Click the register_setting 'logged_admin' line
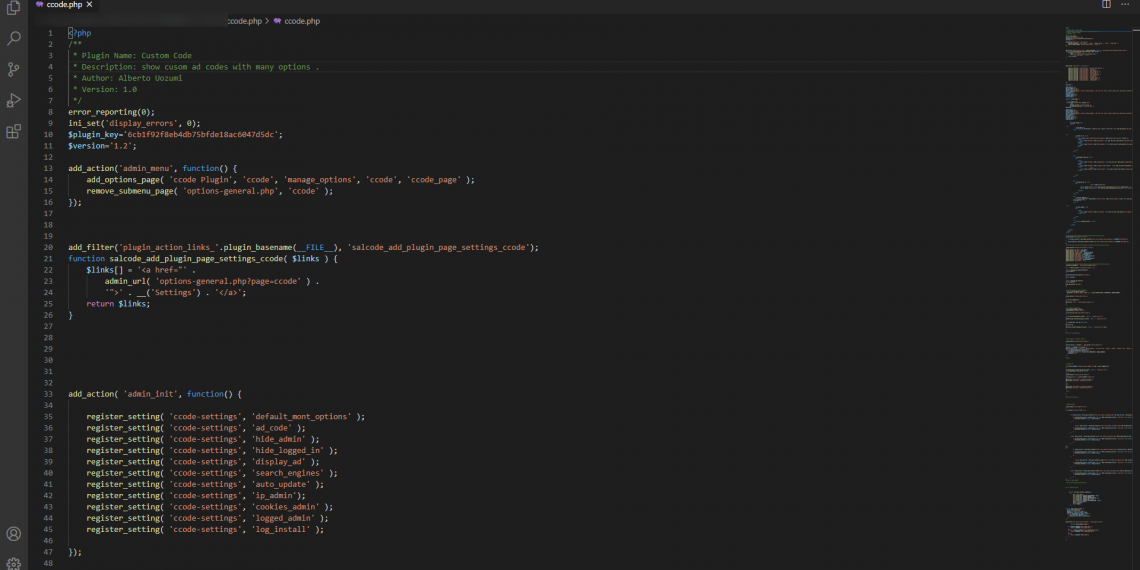This screenshot has width=1140, height=570. 207,518
